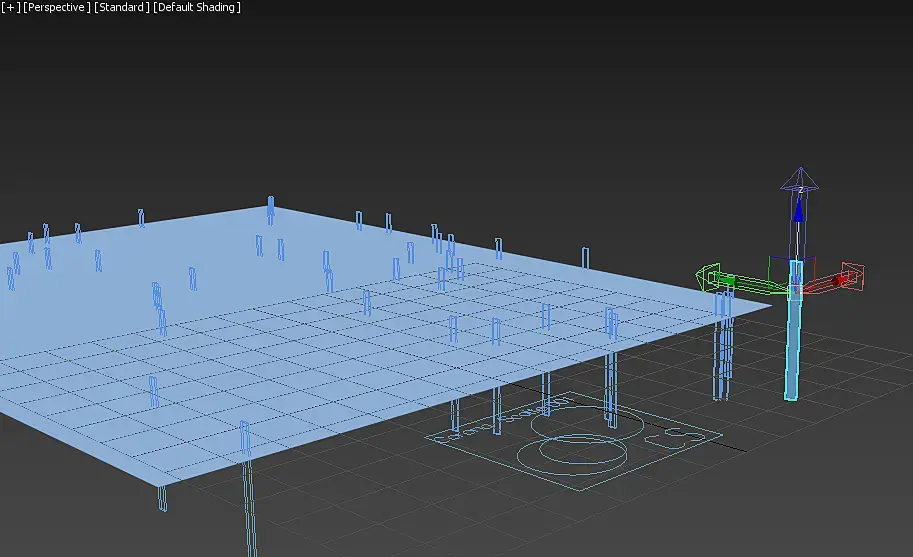Click the square plane handle at gizmo center
The height and width of the screenshot is (557, 913).
point(795,292)
